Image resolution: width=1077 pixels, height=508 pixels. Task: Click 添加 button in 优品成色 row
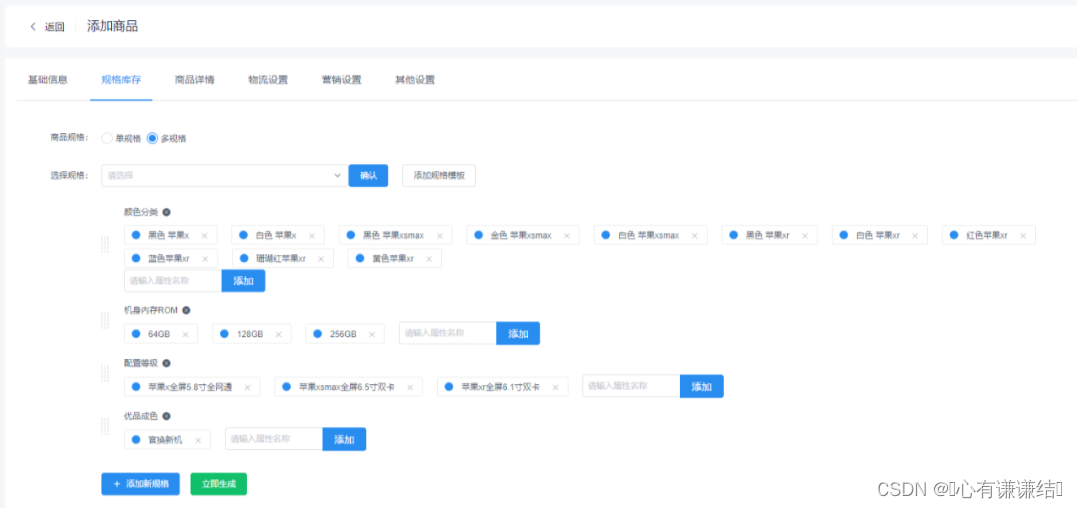click(344, 439)
